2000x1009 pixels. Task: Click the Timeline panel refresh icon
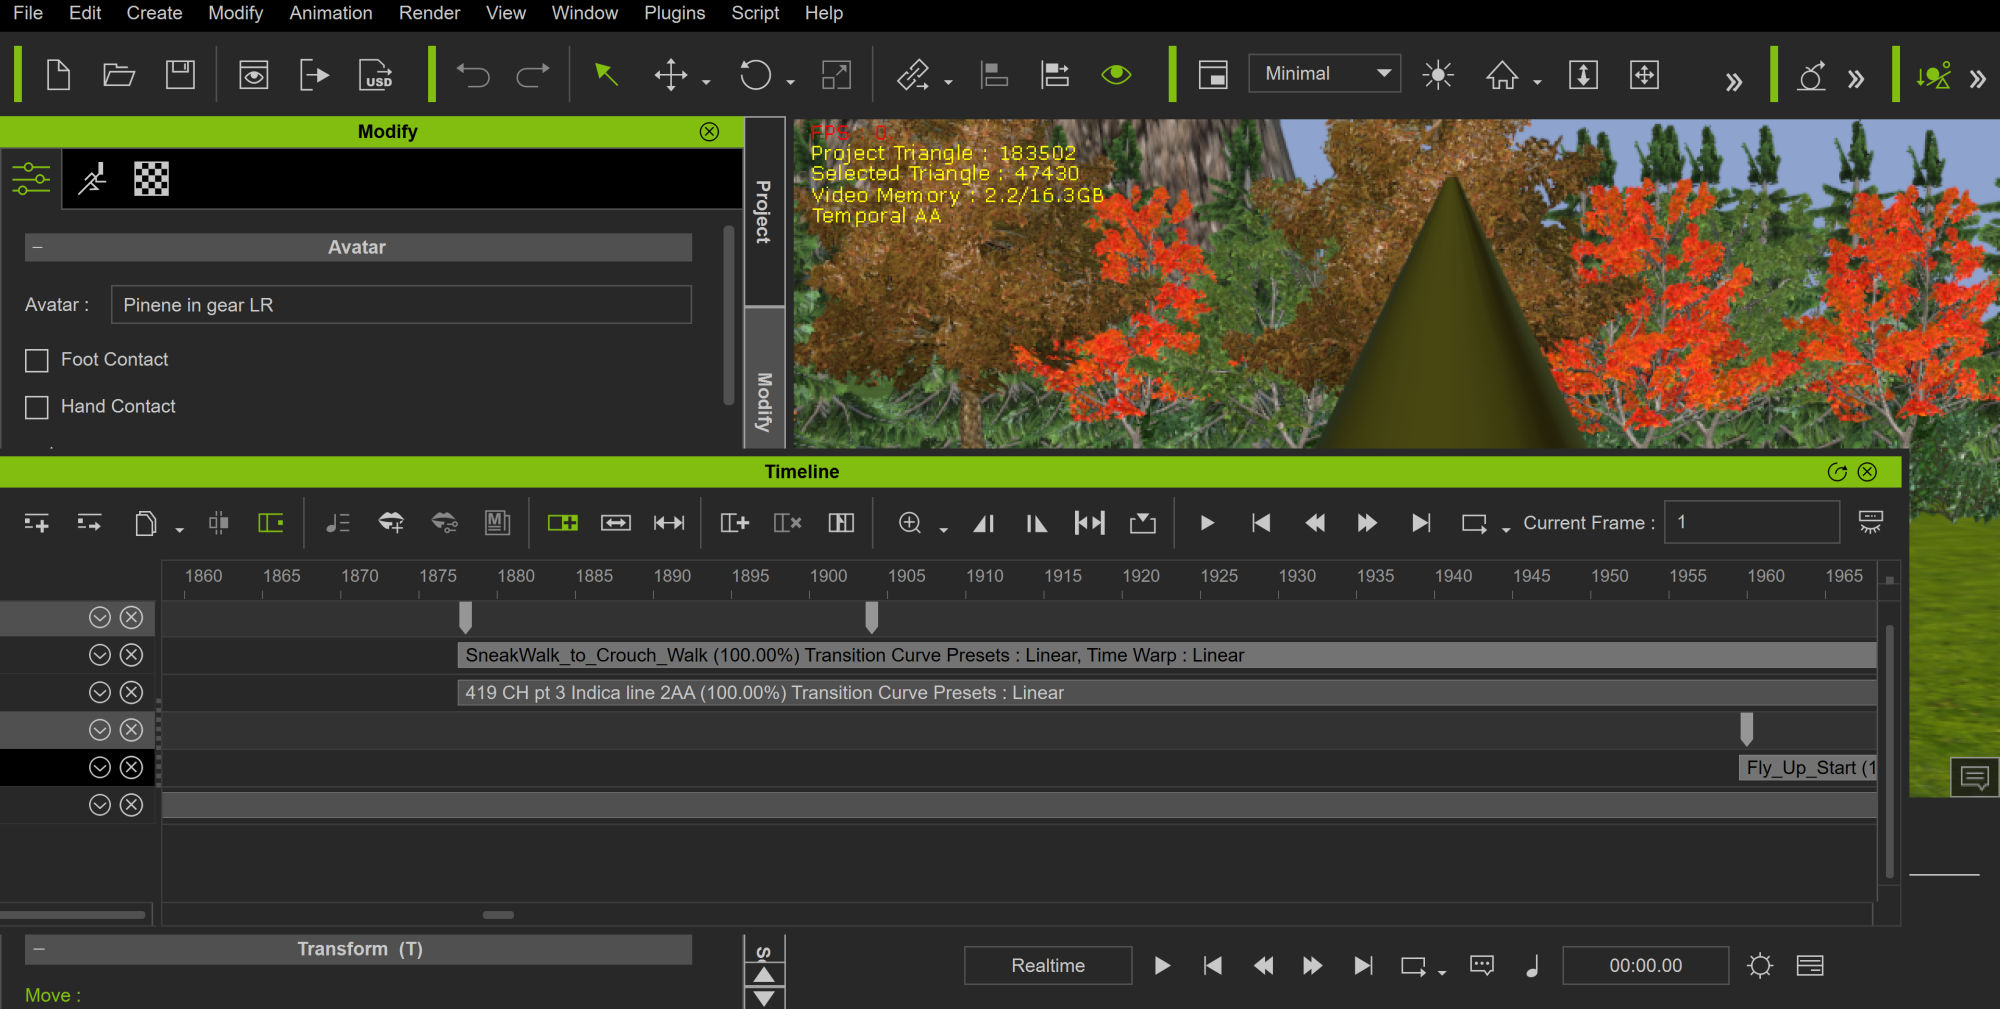[1837, 472]
